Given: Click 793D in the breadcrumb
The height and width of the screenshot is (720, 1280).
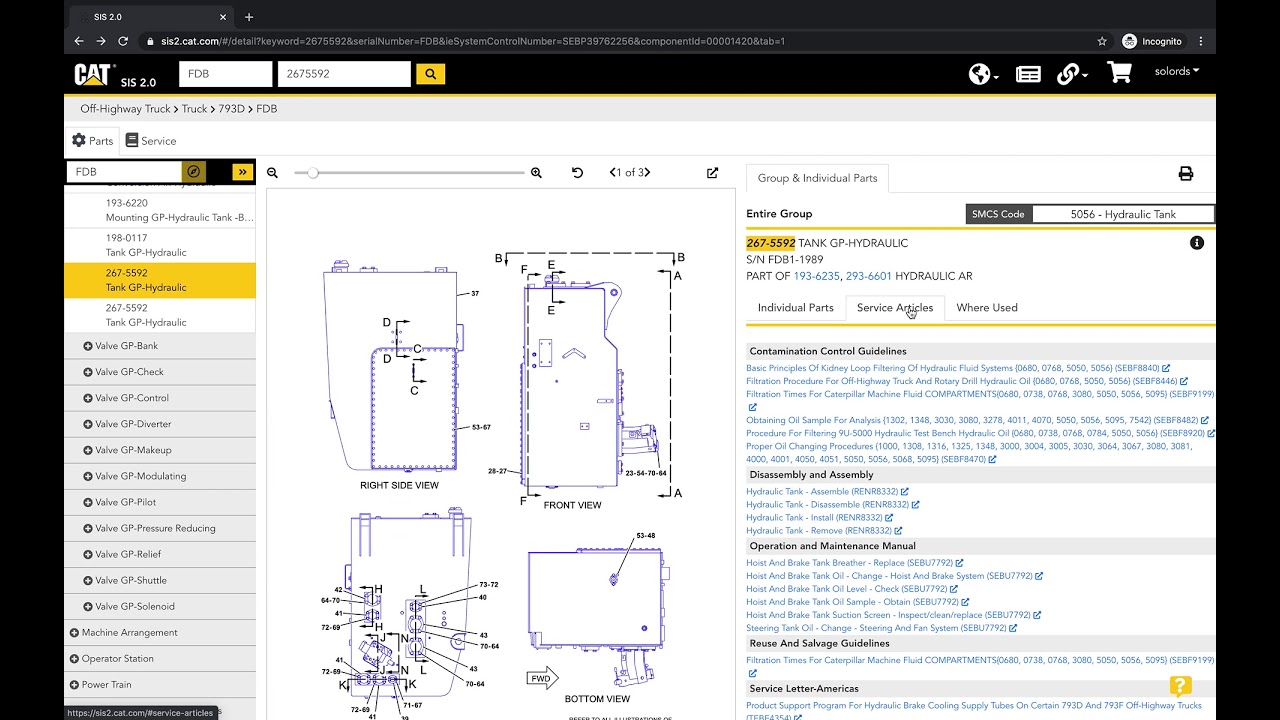Looking at the screenshot, I should tap(231, 109).
